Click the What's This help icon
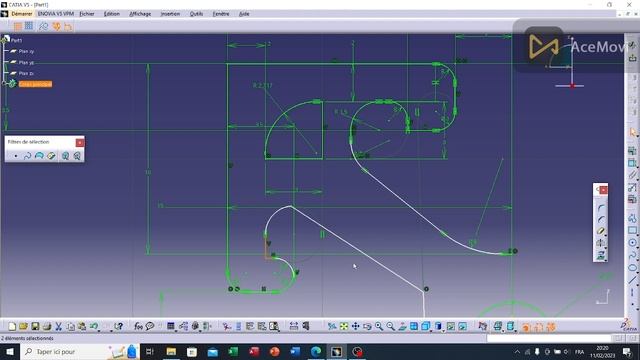 (118, 326)
